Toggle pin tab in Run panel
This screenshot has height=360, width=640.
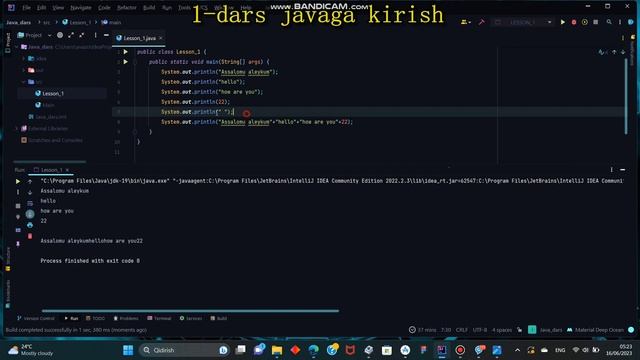pos(18,244)
